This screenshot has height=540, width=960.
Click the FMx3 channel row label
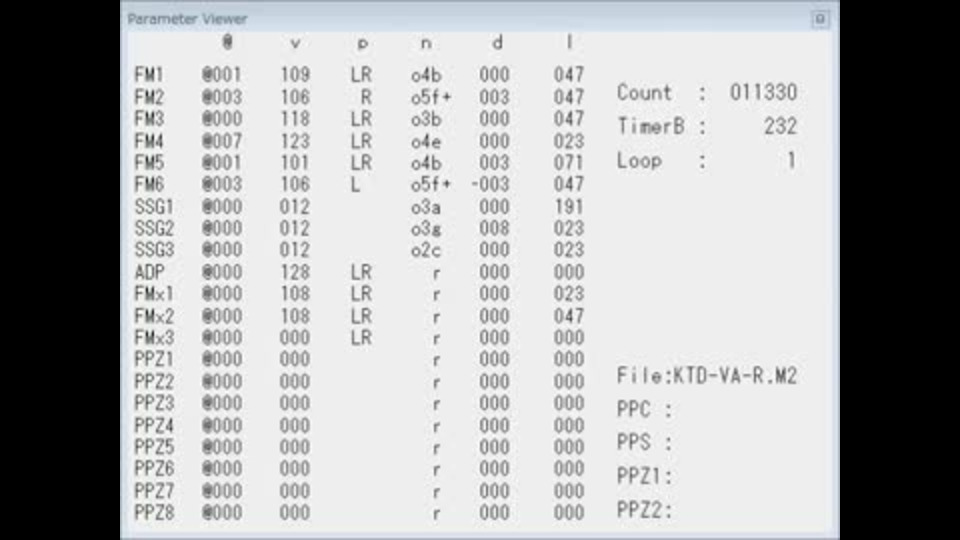point(154,337)
